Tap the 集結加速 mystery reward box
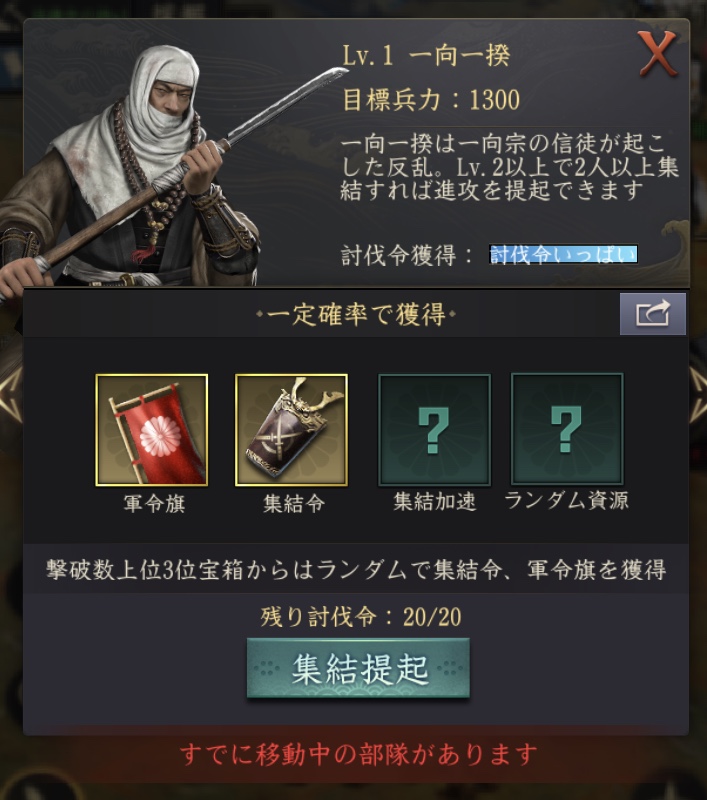Image resolution: width=707 pixels, height=800 pixels. tap(434, 430)
